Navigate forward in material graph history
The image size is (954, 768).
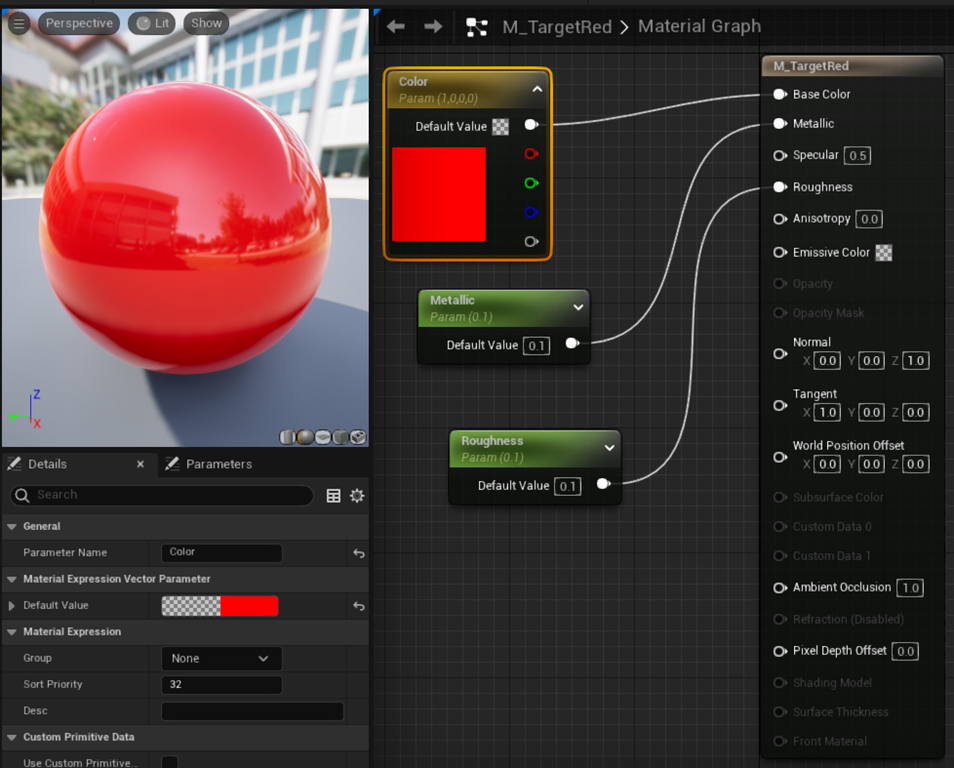[433, 26]
